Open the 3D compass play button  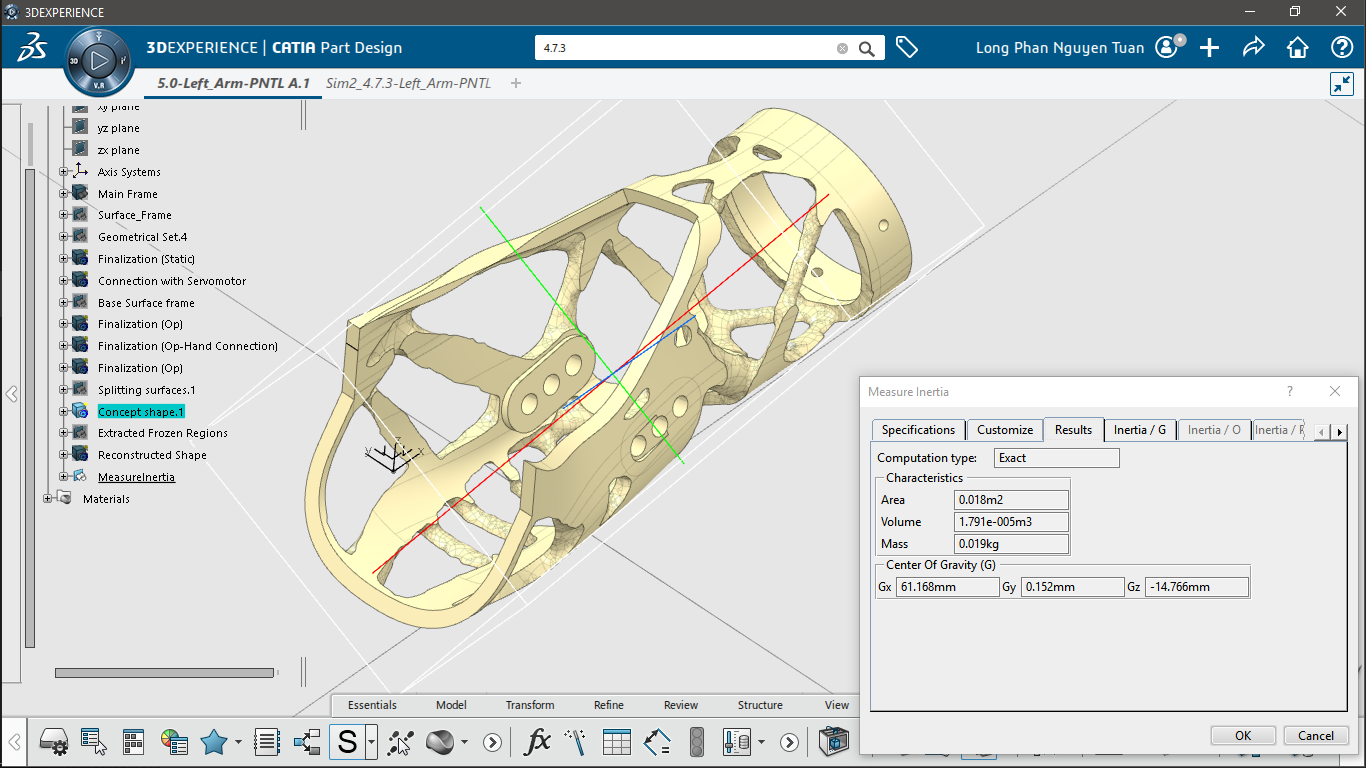click(x=98, y=62)
